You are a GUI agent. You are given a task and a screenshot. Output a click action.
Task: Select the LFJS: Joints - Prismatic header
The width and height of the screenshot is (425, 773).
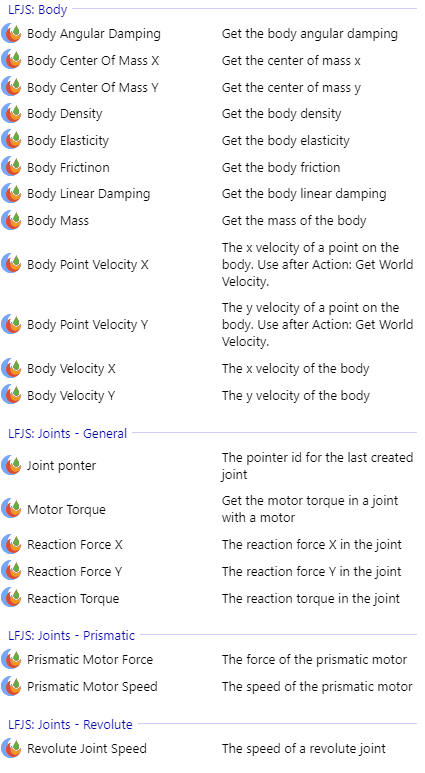click(71, 635)
